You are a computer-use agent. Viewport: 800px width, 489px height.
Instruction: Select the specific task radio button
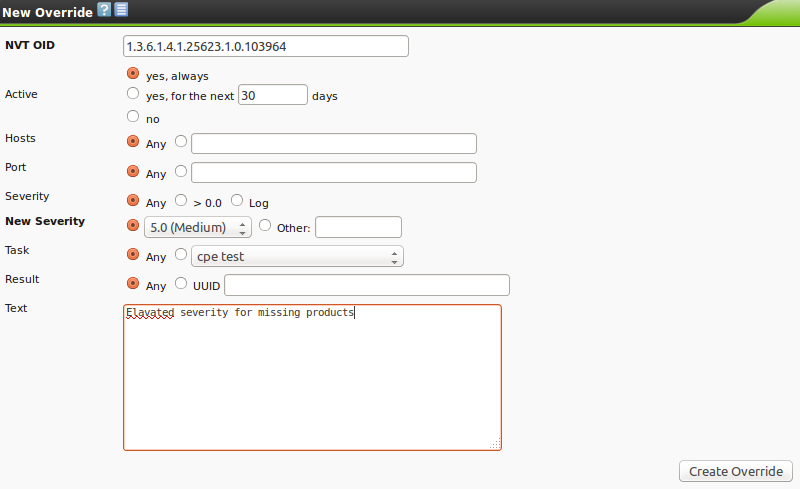(181, 254)
